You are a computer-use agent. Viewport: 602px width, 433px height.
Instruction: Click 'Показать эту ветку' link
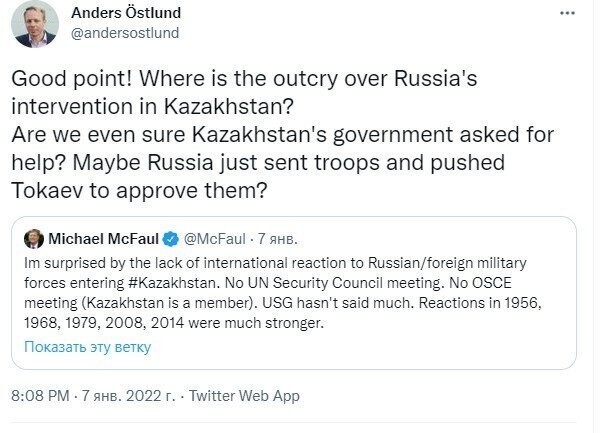click(x=88, y=346)
